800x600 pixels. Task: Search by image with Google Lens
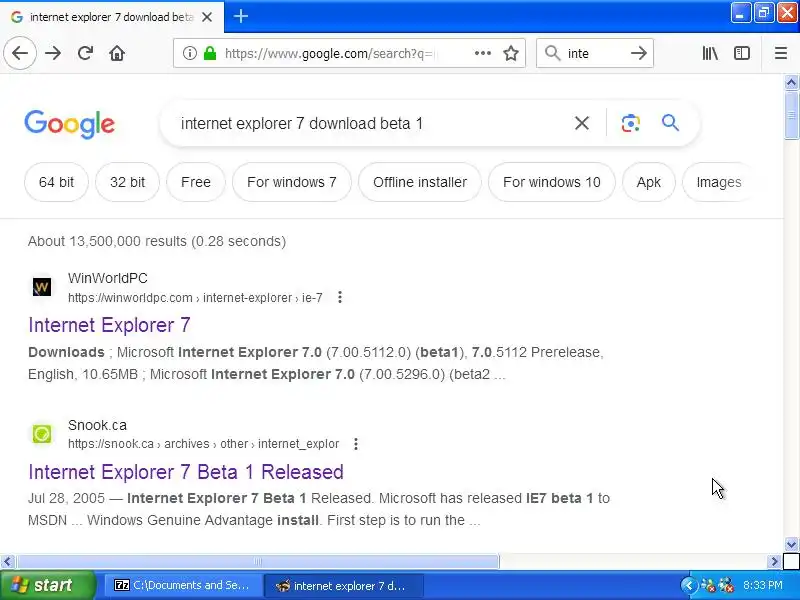(x=631, y=123)
